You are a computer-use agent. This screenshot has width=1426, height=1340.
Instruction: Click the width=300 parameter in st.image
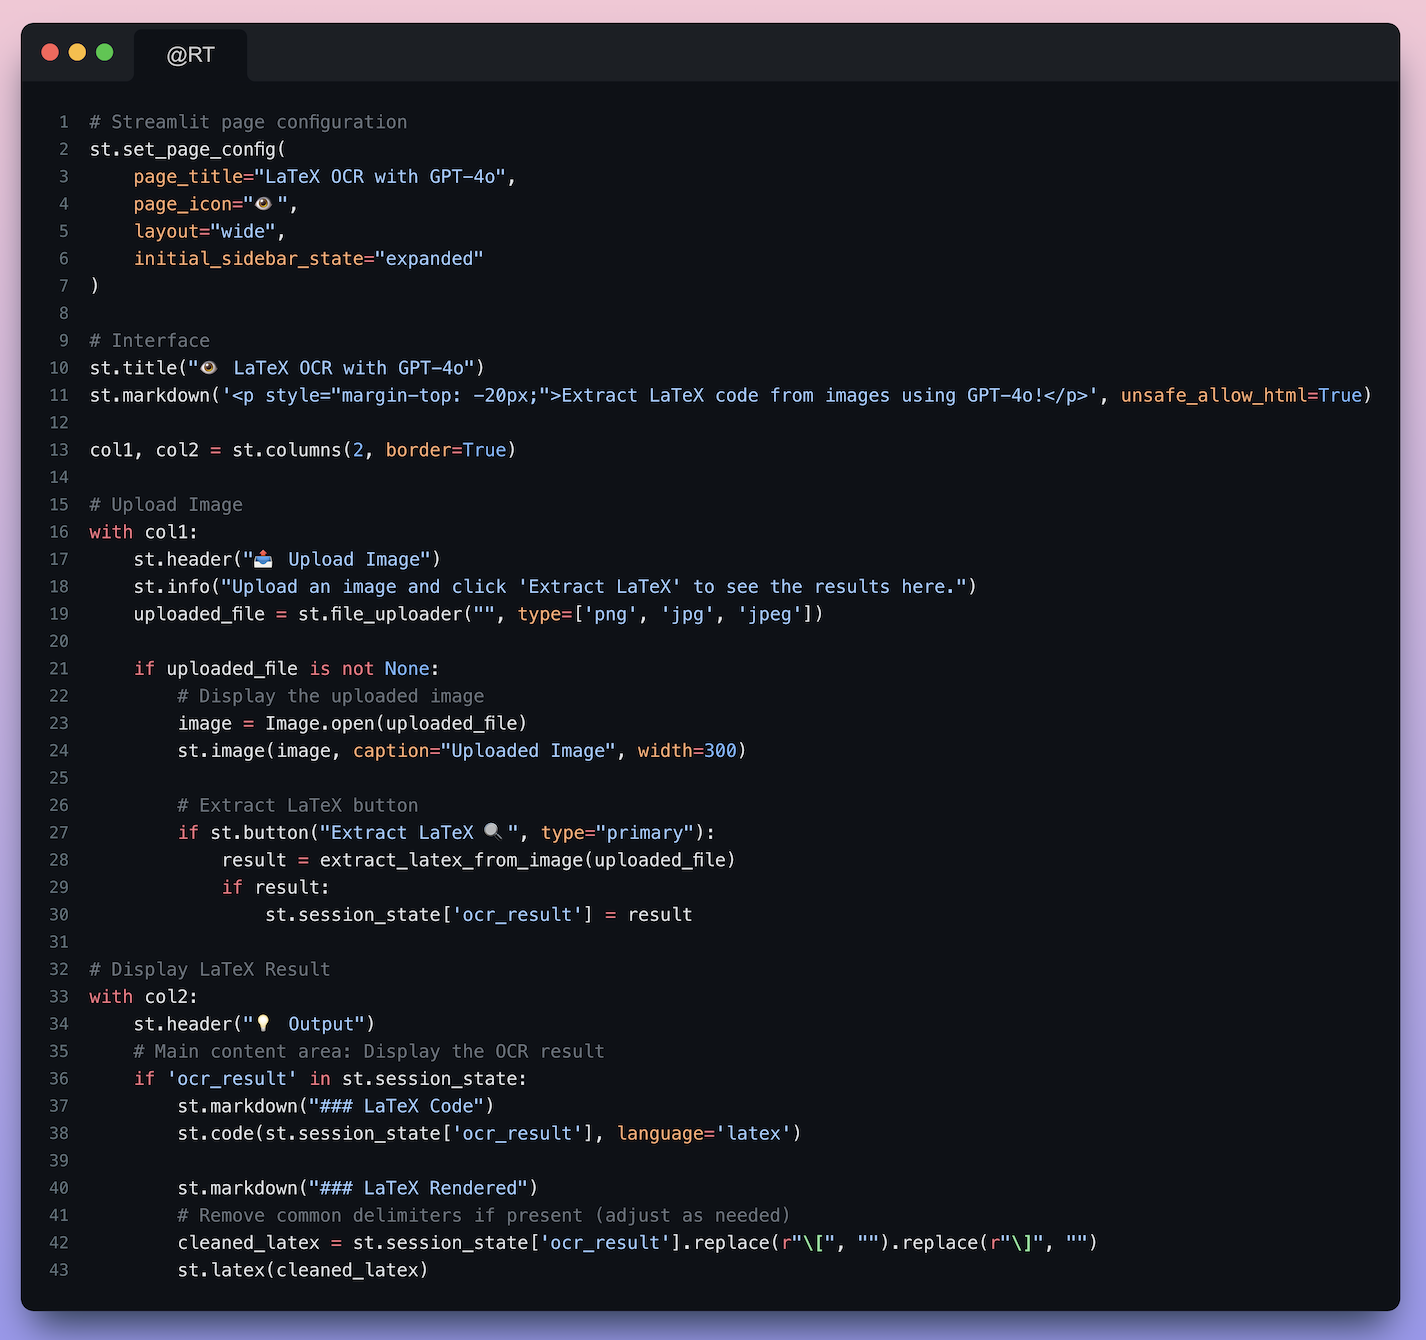click(686, 751)
